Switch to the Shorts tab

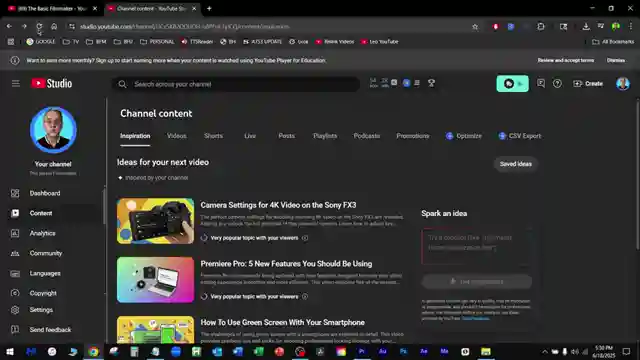(x=213, y=136)
